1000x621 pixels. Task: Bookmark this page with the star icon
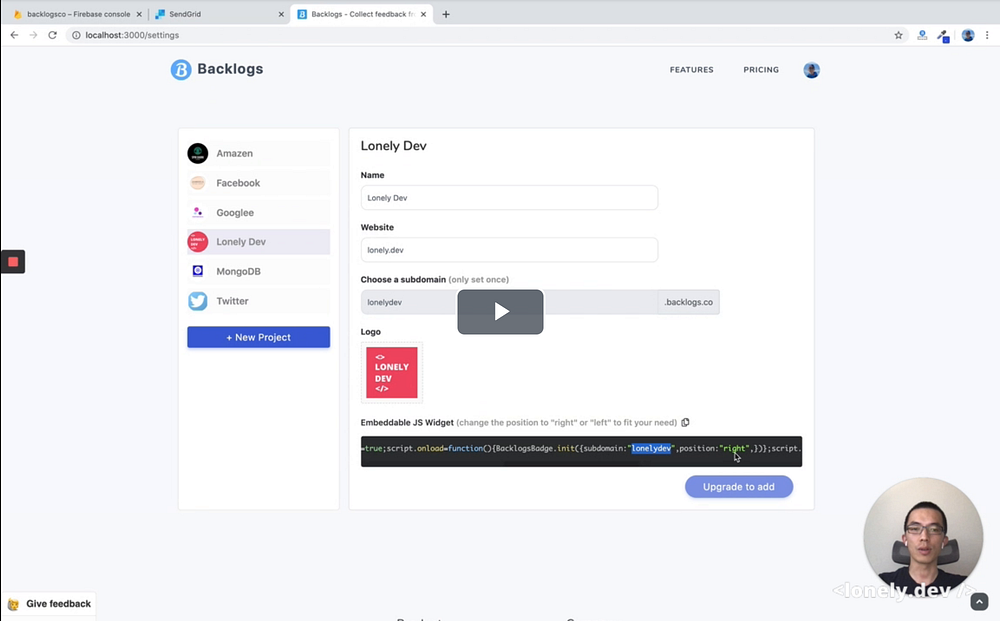(899, 35)
